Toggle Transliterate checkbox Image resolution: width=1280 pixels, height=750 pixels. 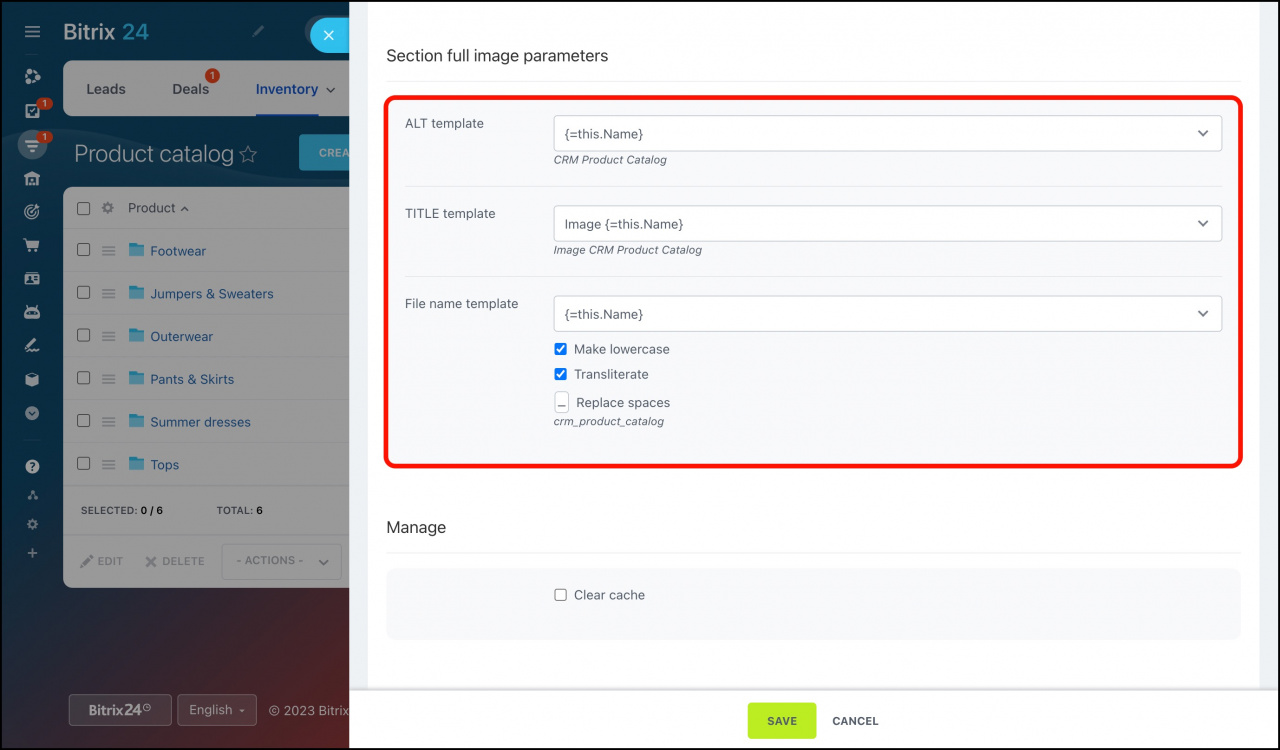click(560, 374)
